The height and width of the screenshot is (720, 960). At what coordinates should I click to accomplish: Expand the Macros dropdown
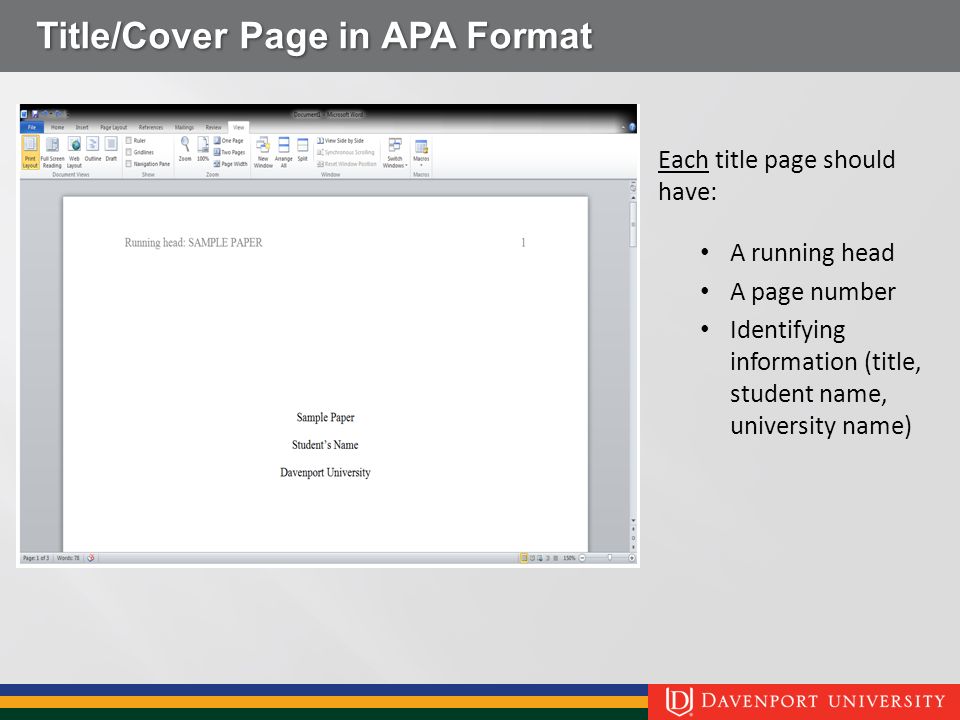coord(421,152)
